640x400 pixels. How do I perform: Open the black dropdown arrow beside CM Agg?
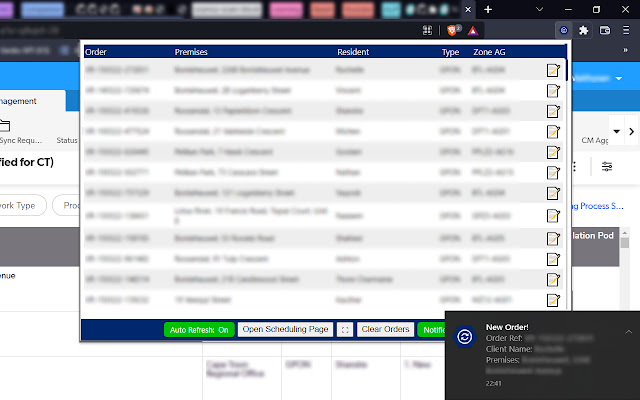pos(631,132)
